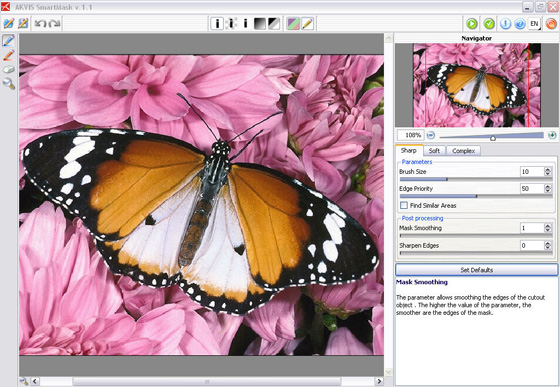Click the 'Navigator' panel title
Screen dimensions: 560x387
coord(476,38)
